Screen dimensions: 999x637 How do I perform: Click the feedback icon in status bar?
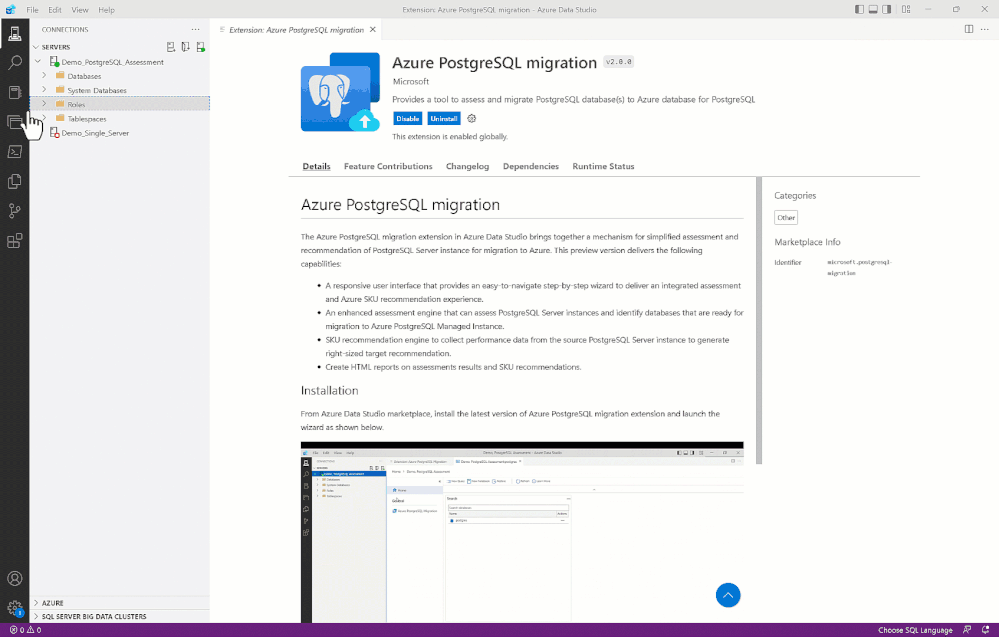click(x=967, y=630)
